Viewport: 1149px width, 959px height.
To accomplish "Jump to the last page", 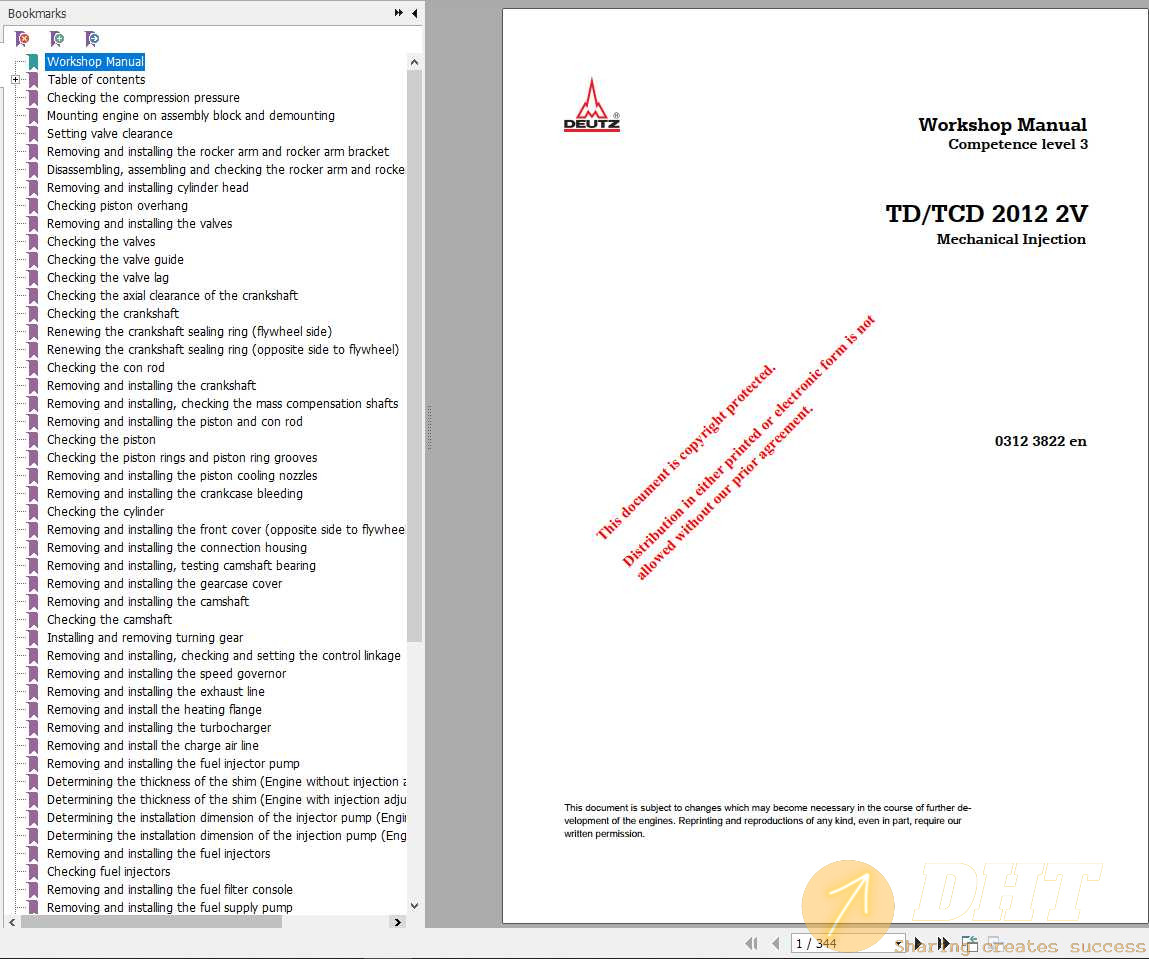I will pos(943,944).
